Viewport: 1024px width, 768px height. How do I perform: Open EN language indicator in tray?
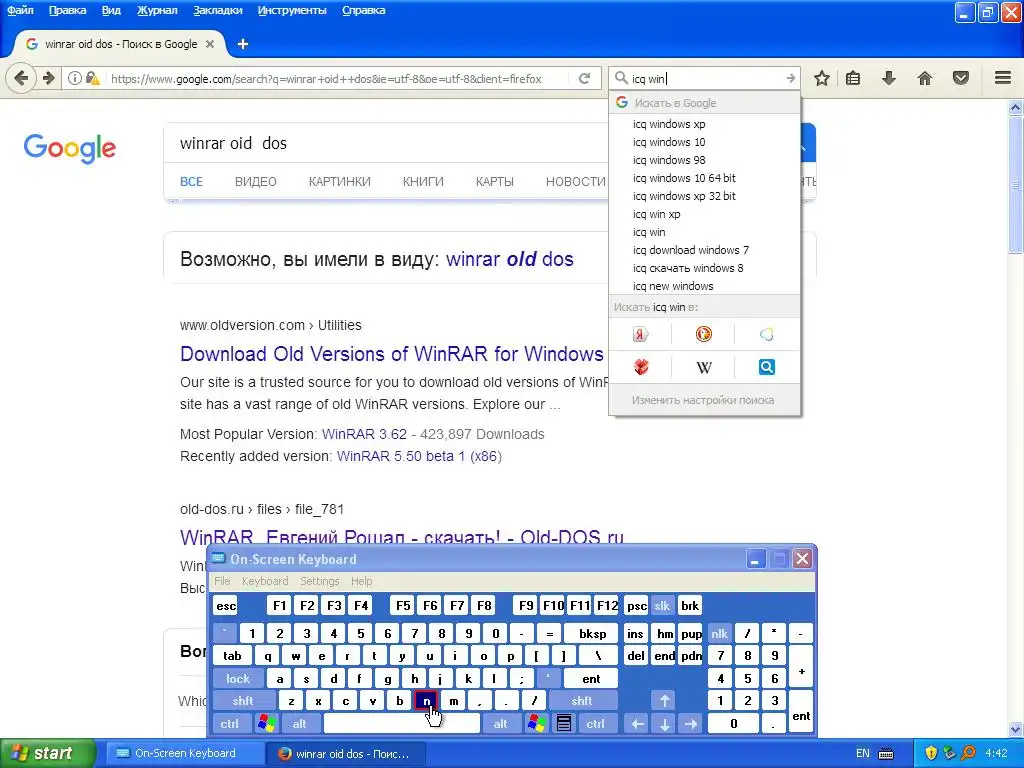click(x=863, y=754)
